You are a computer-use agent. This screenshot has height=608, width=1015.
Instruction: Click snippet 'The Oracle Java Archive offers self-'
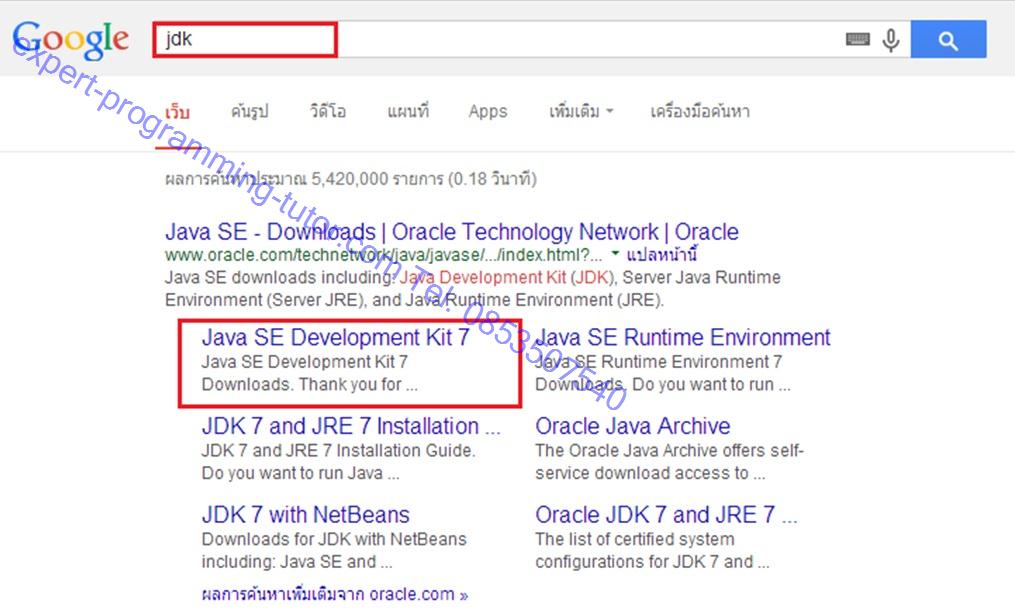click(x=669, y=451)
